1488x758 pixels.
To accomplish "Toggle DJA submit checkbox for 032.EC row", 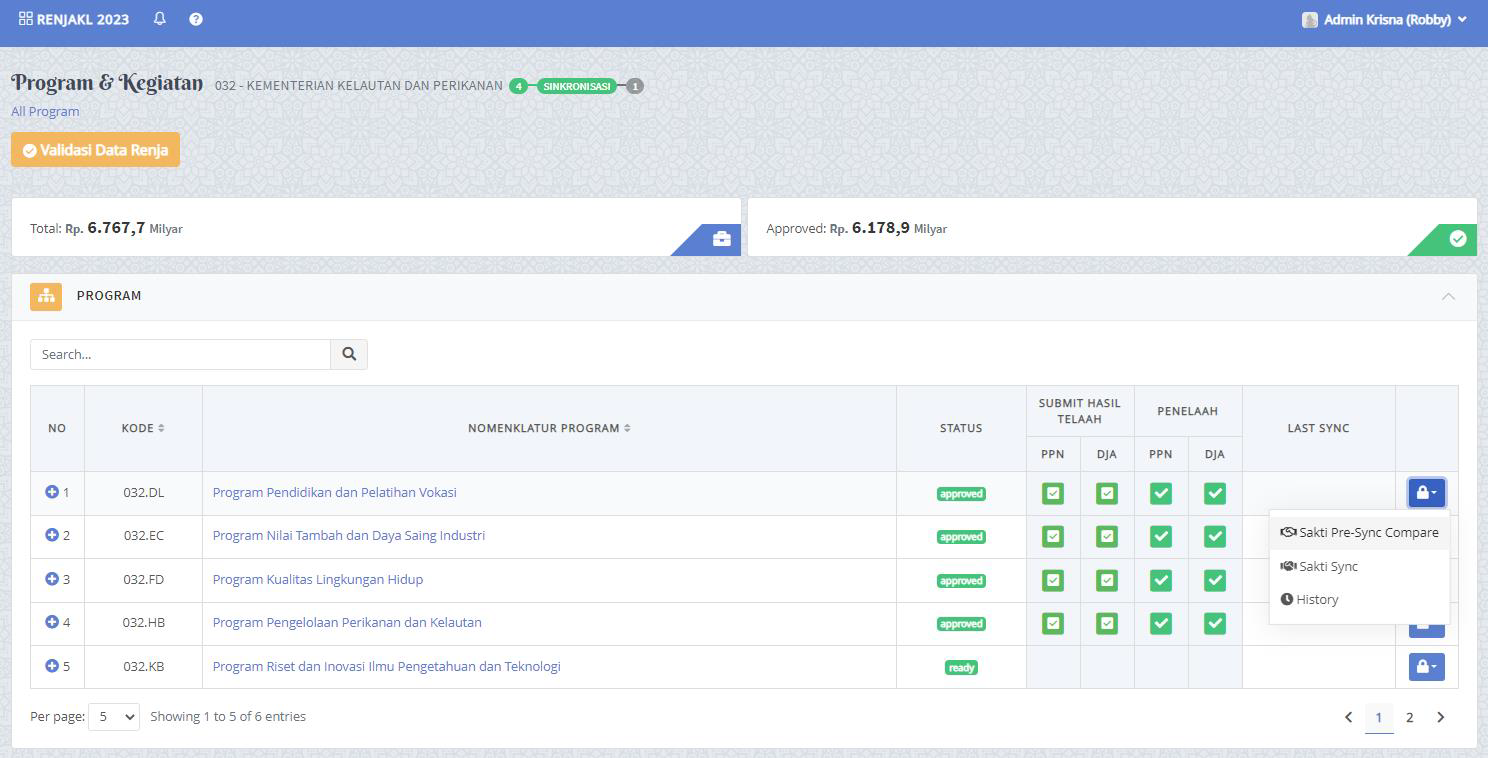I will pos(1107,537).
